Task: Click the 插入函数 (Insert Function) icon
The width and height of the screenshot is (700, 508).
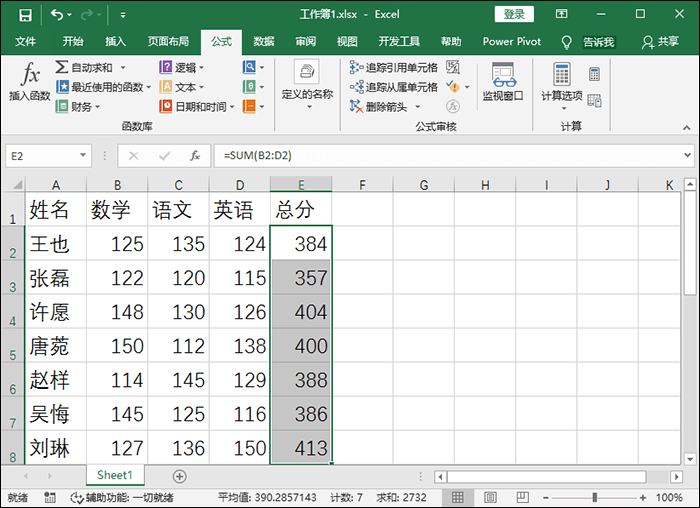Action: (x=30, y=82)
